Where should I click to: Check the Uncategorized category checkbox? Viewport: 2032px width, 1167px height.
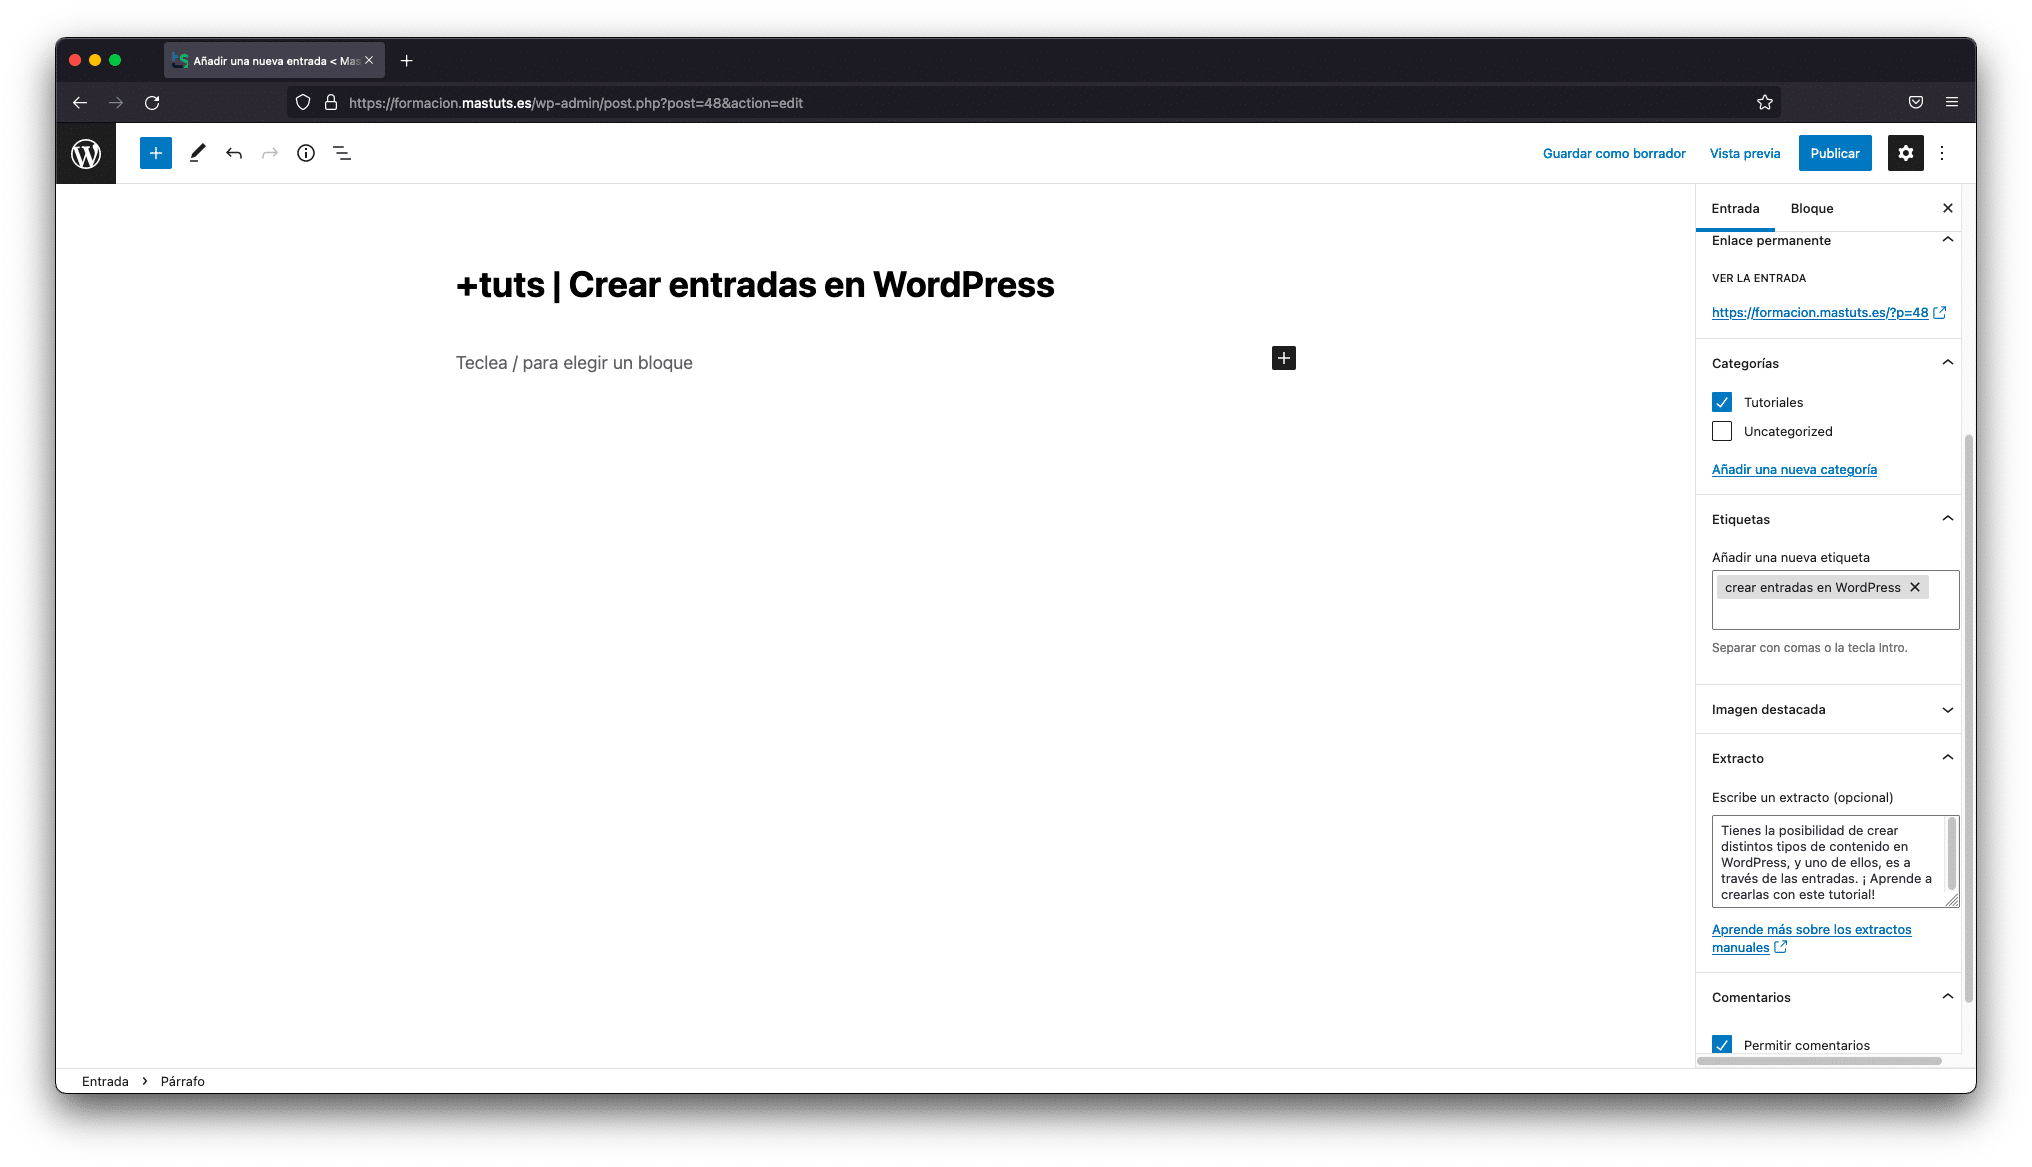click(x=1722, y=431)
